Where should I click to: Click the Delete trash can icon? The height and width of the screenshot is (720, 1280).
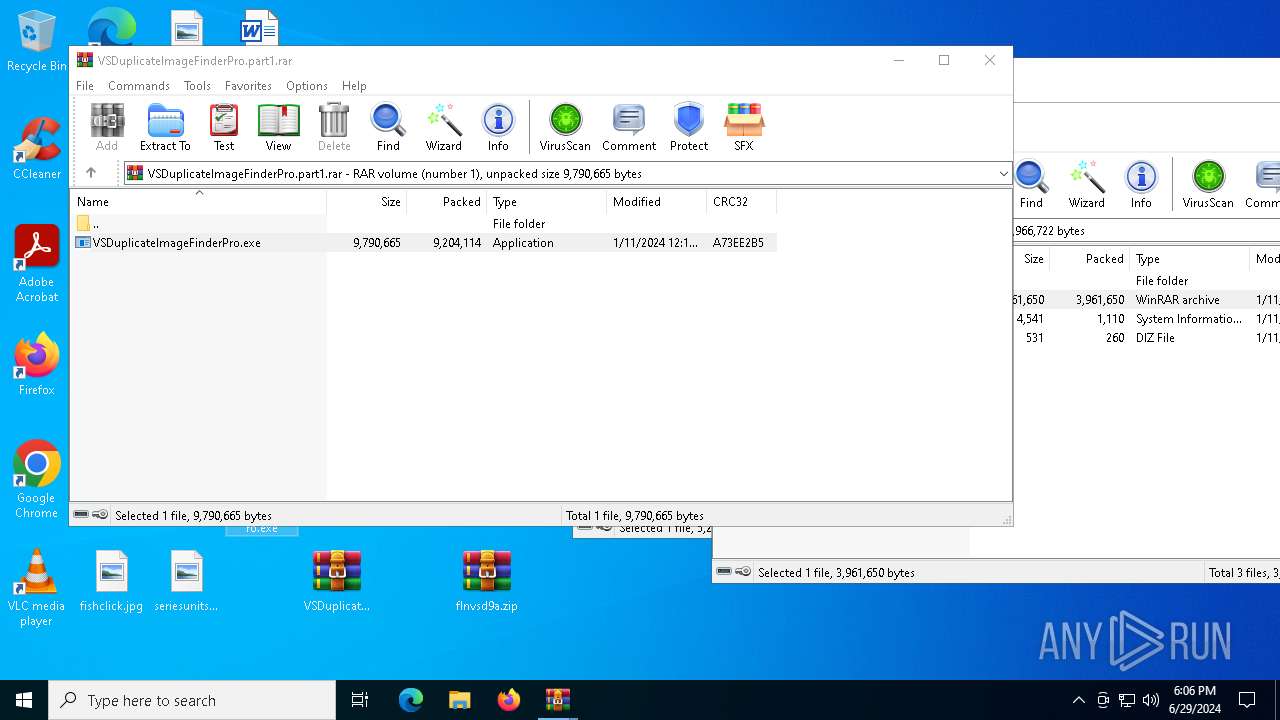pyautogui.click(x=334, y=127)
